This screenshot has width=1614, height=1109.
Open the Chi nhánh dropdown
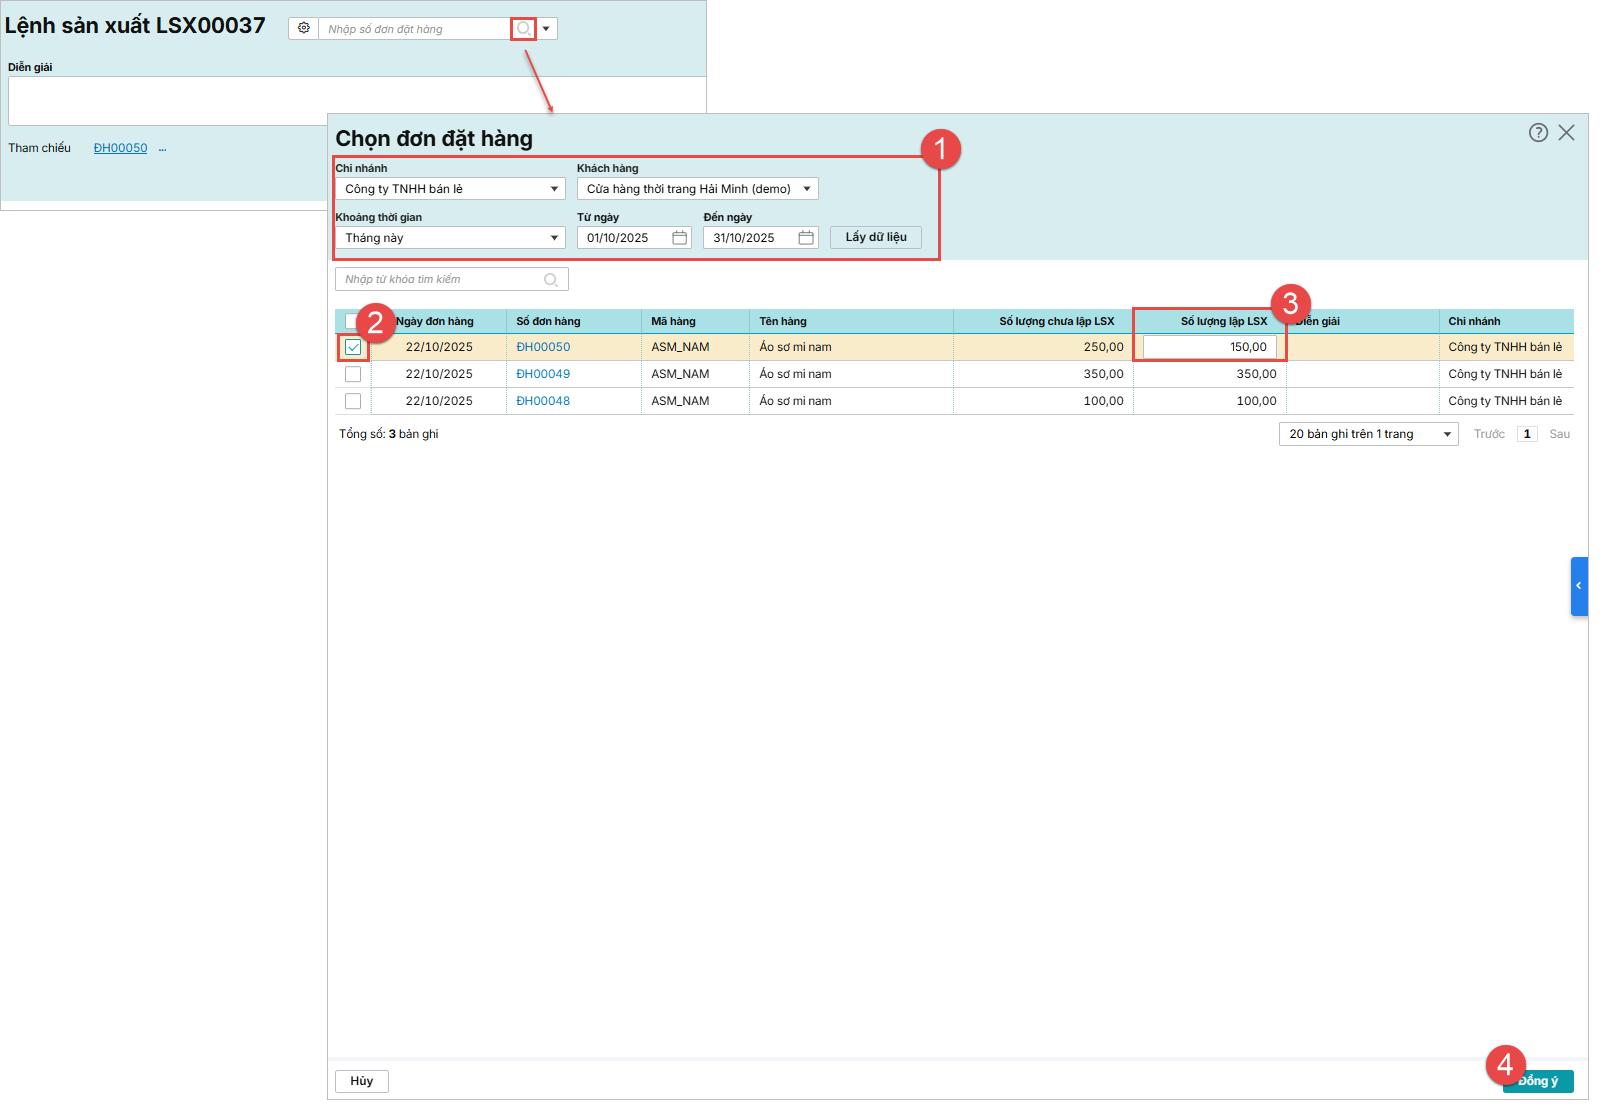(450, 189)
